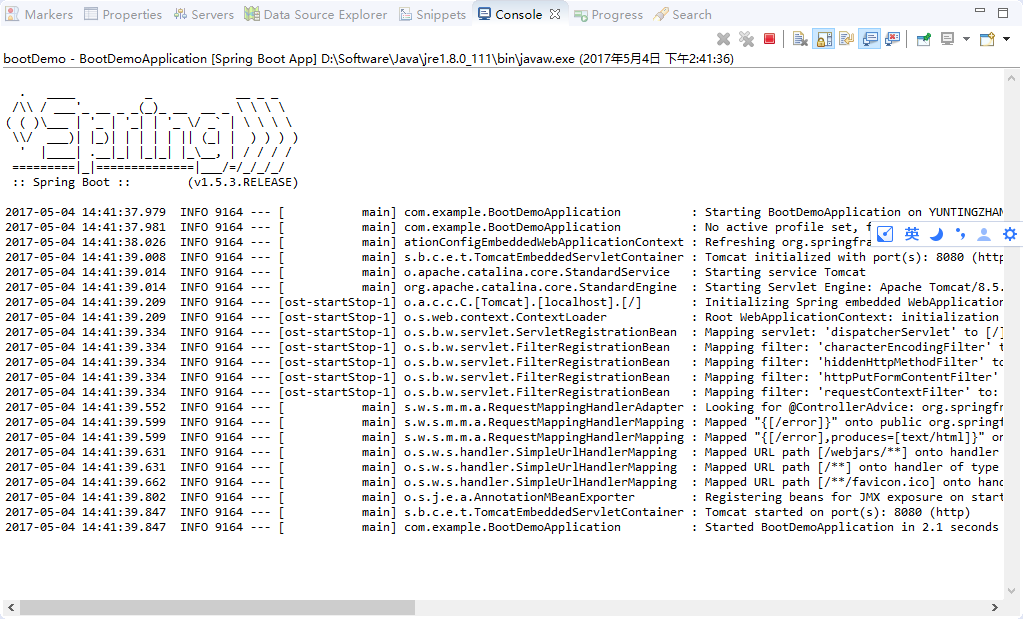The height and width of the screenshot is (619, 1023).
Task: Click the Spring Boot v1.5.3.RELEASE text
Action: tap(155, 182)
